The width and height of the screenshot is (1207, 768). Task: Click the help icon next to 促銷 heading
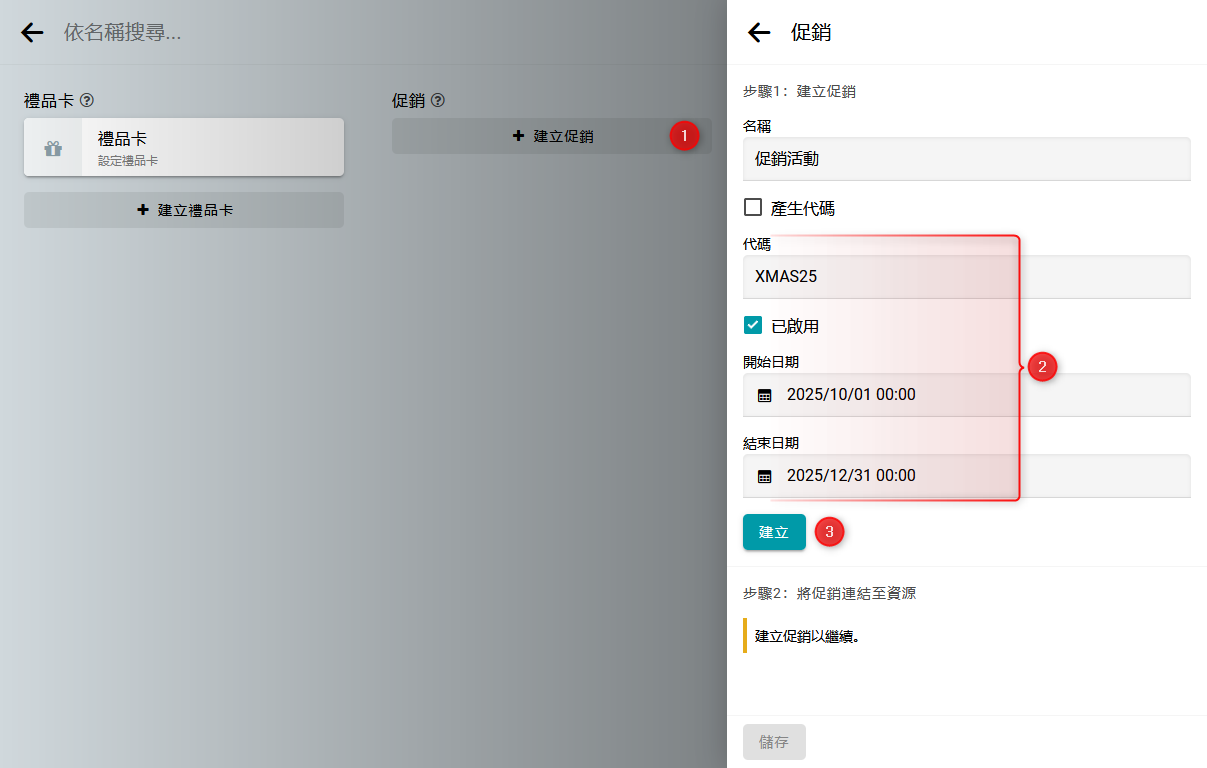click(437, 100)
